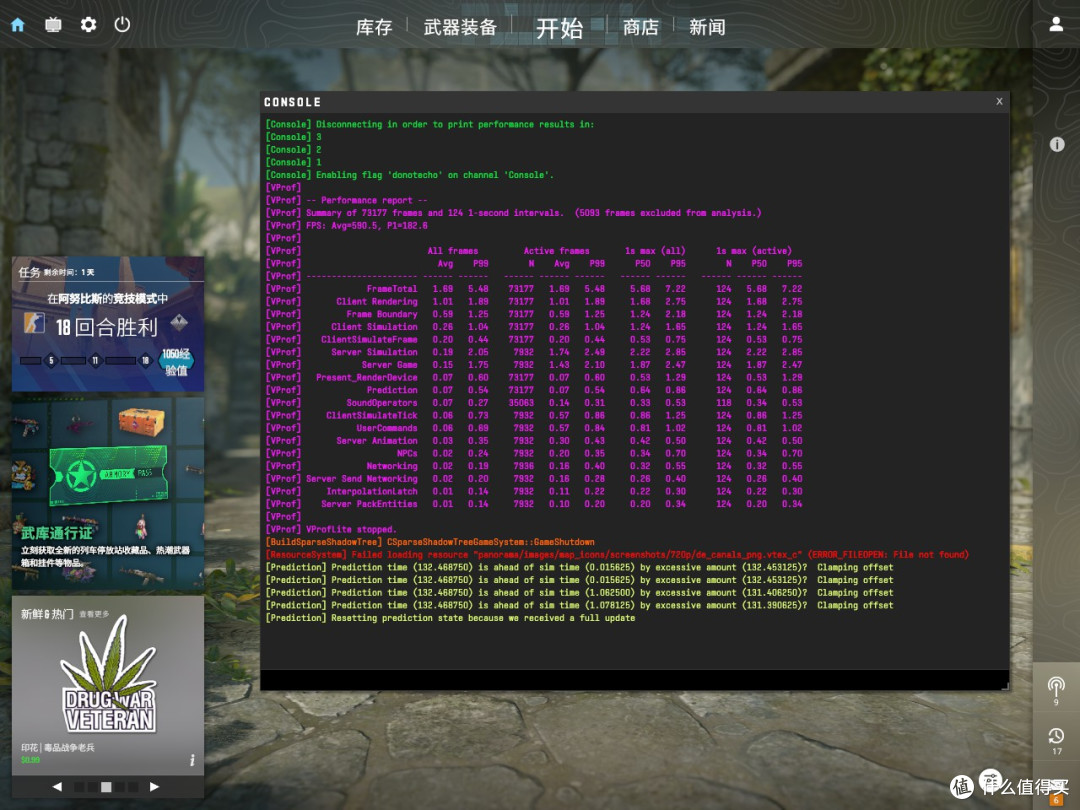Open the player profile icon
Screen dimensions: 1080x810
coord(1056,25)
